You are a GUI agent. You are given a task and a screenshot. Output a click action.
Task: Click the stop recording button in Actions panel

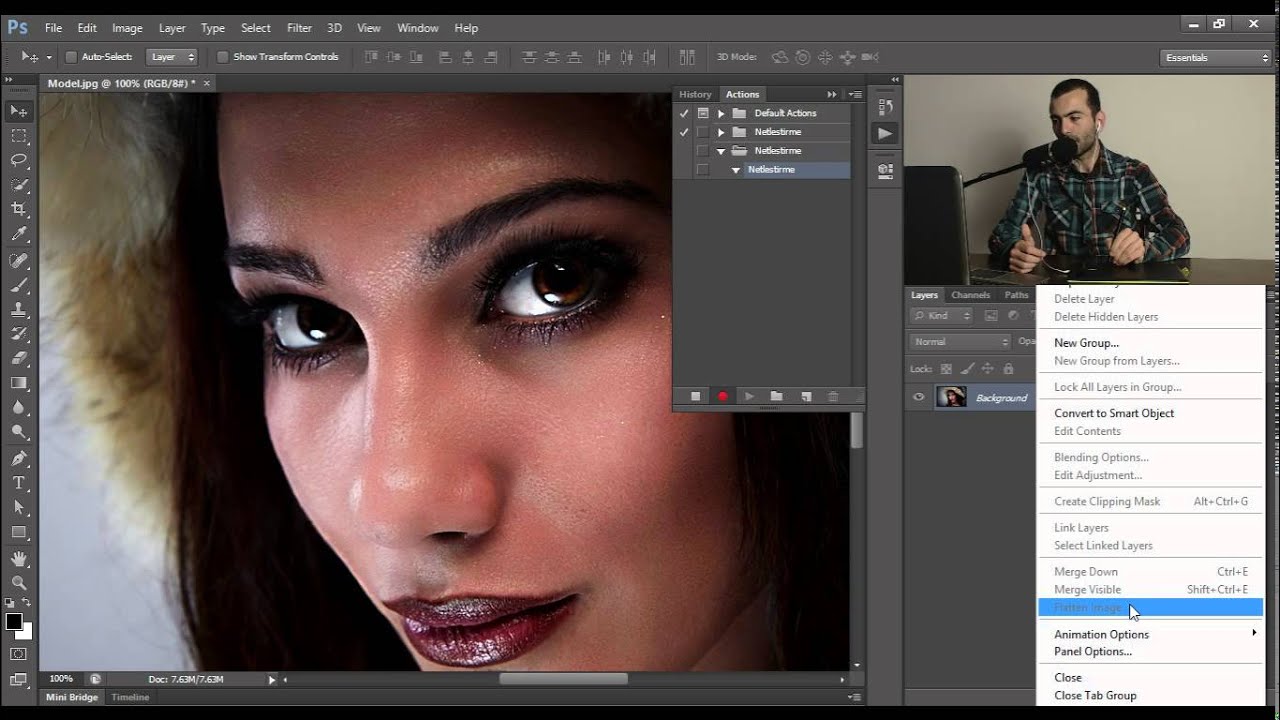(696, 397)
